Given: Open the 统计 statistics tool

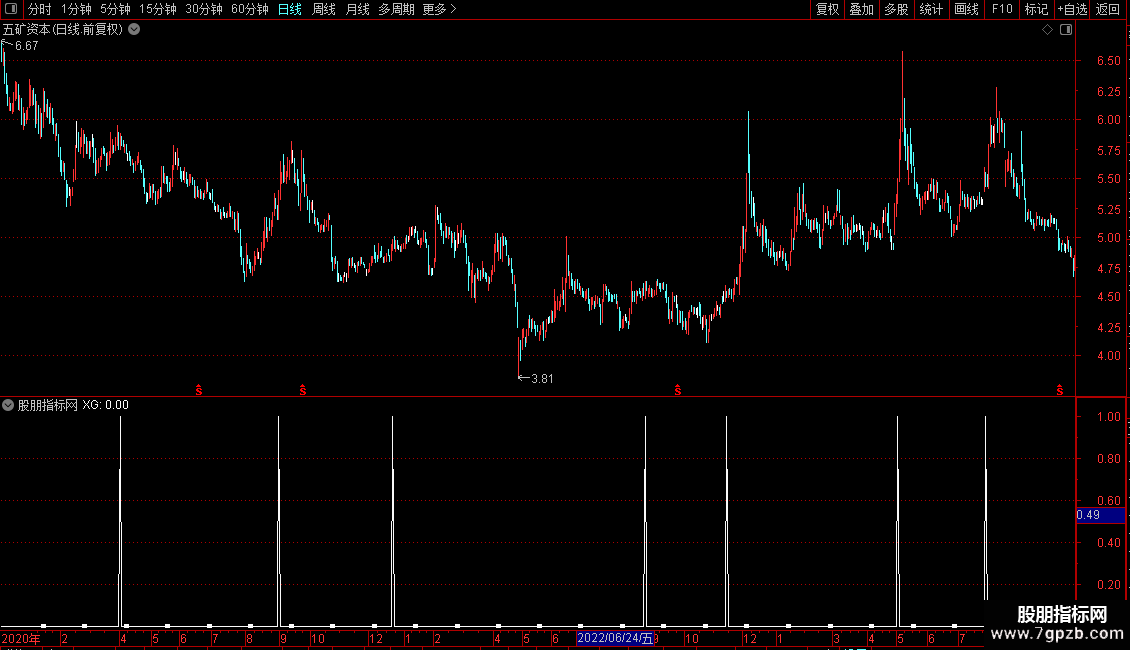Looking at the screenshot, I should click(x=931, y=9).
